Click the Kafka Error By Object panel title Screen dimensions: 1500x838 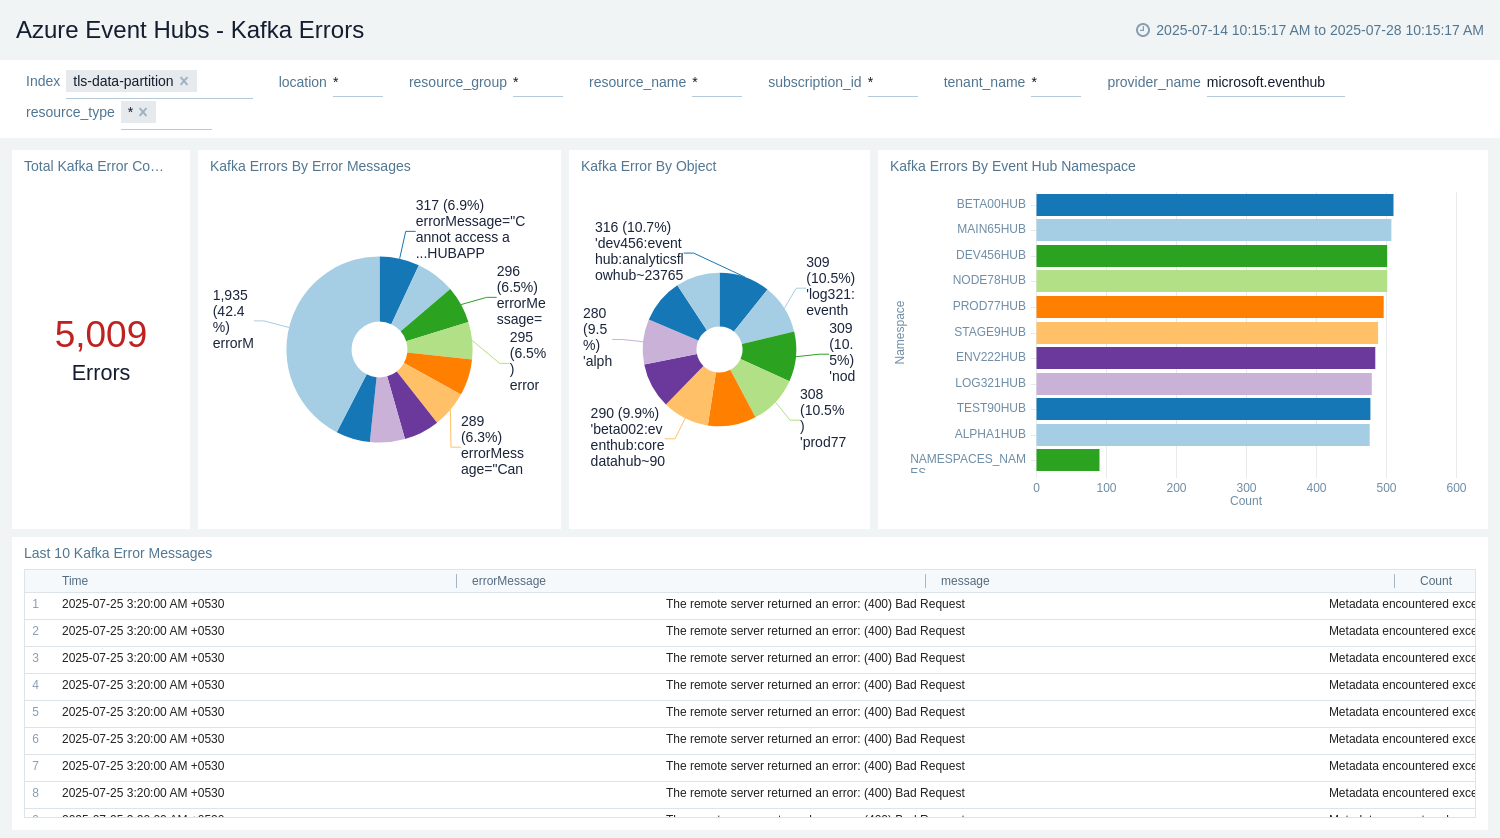648,166
